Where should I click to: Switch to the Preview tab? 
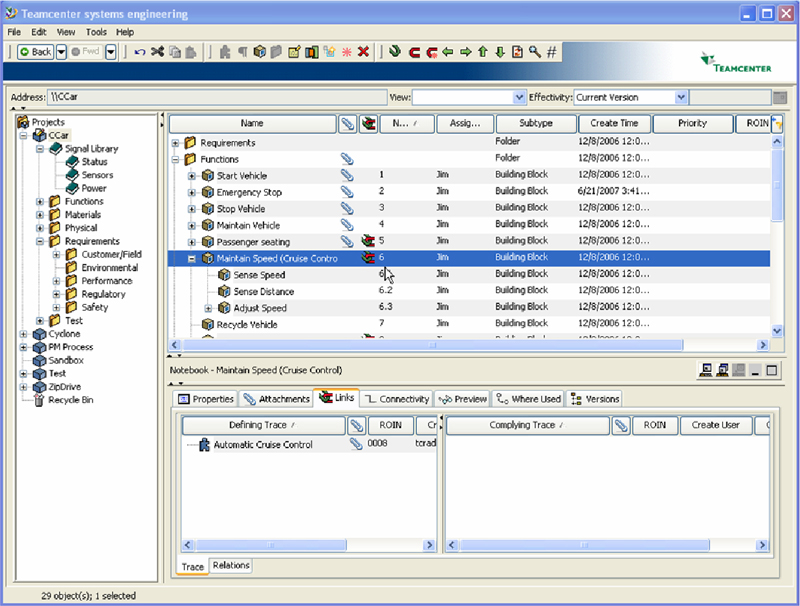click(x=463, y=399)
